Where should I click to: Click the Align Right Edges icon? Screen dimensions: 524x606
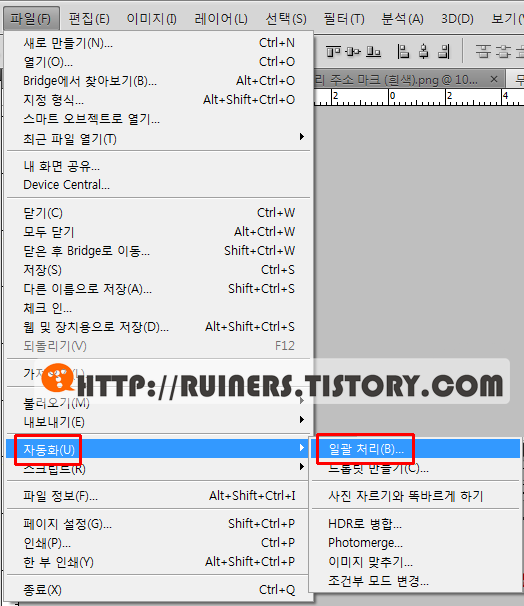tap(444, 51)
